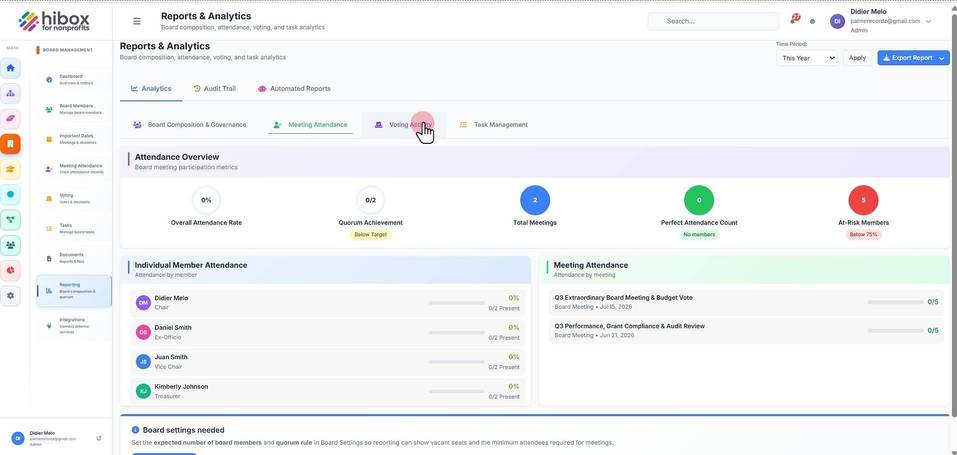Screen dimensions: 957x455
Task: Click the info icon beside Board settings needed
Action: [x=135, y=430]
